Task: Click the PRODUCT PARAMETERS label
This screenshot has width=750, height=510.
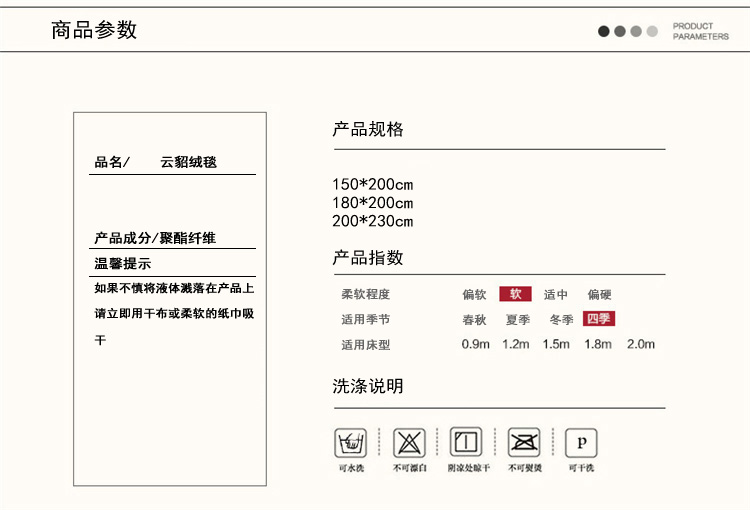Action: click(x=700, y=31)
